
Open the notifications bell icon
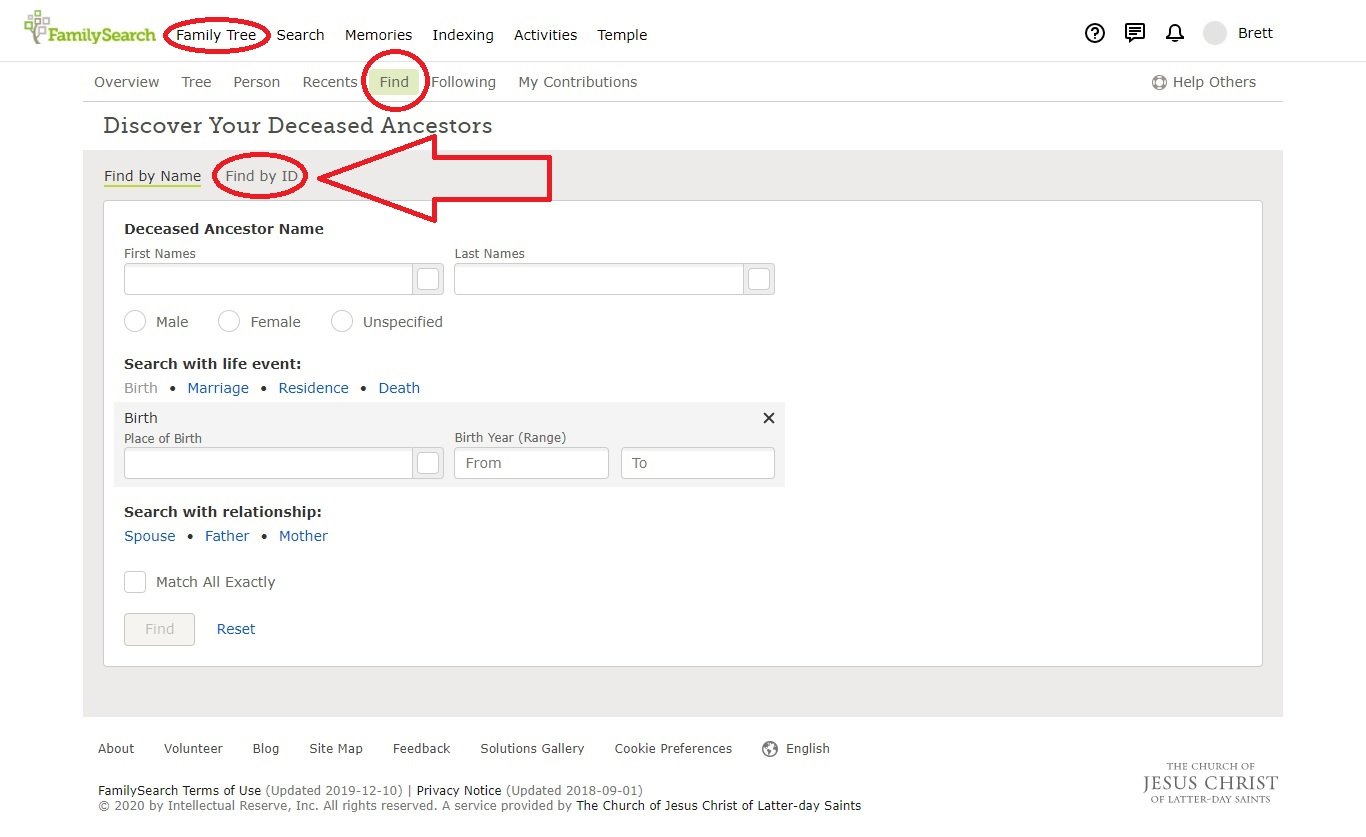[1174, 33]
